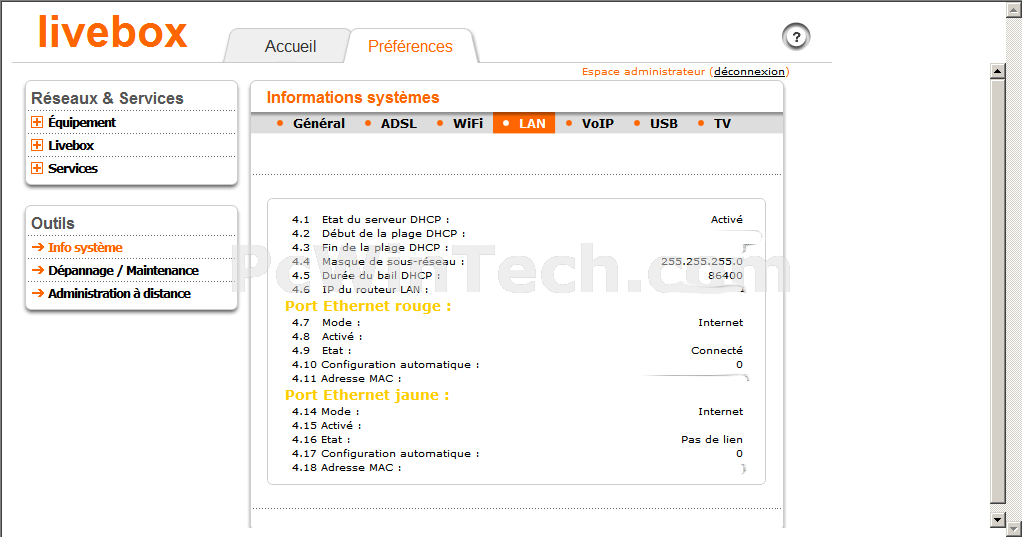Click the subnet mask value 255.255.255.0
This screenshot has height=537, width=1022.
pos(702,261)
